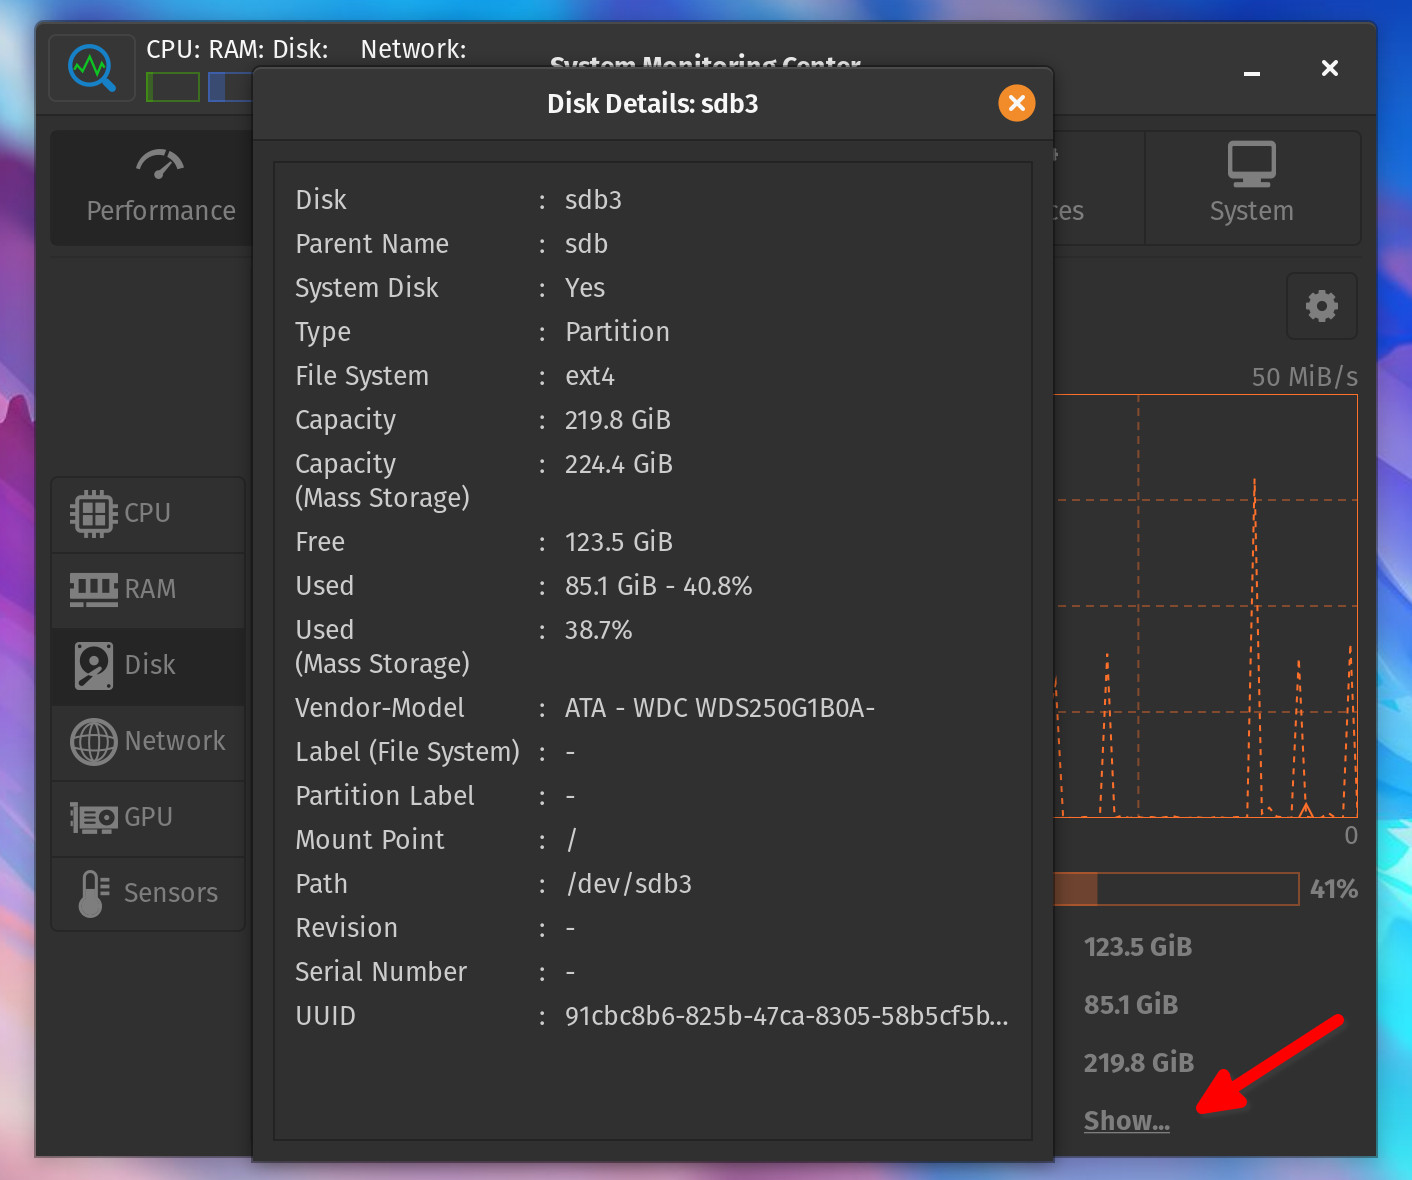Screen dimensions: 1412x1180
Task: Open the gear customization menu
Action: (x=1321, y=306)
